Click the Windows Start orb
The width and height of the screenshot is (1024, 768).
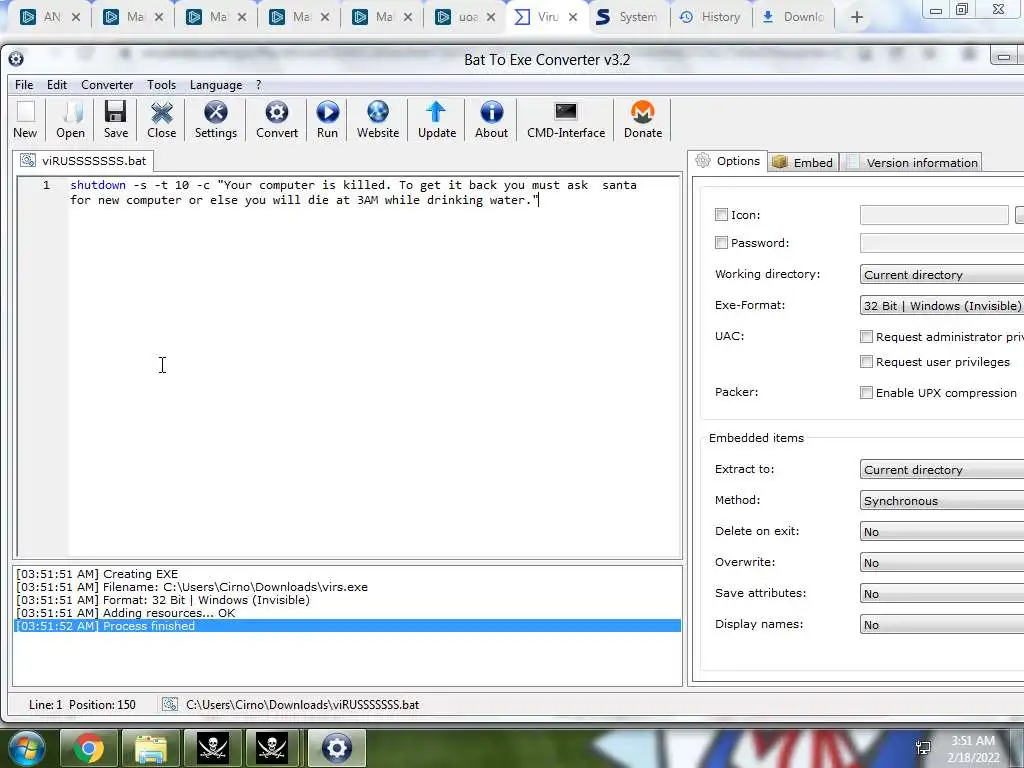(26, 747)
